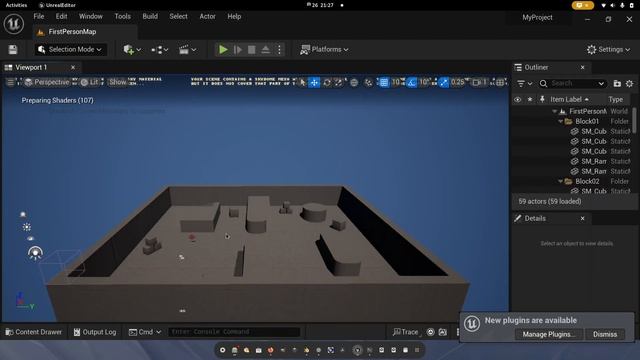Open the Tools menu
The width and height of the screenshot is (640, 360).
click(122, 16)
